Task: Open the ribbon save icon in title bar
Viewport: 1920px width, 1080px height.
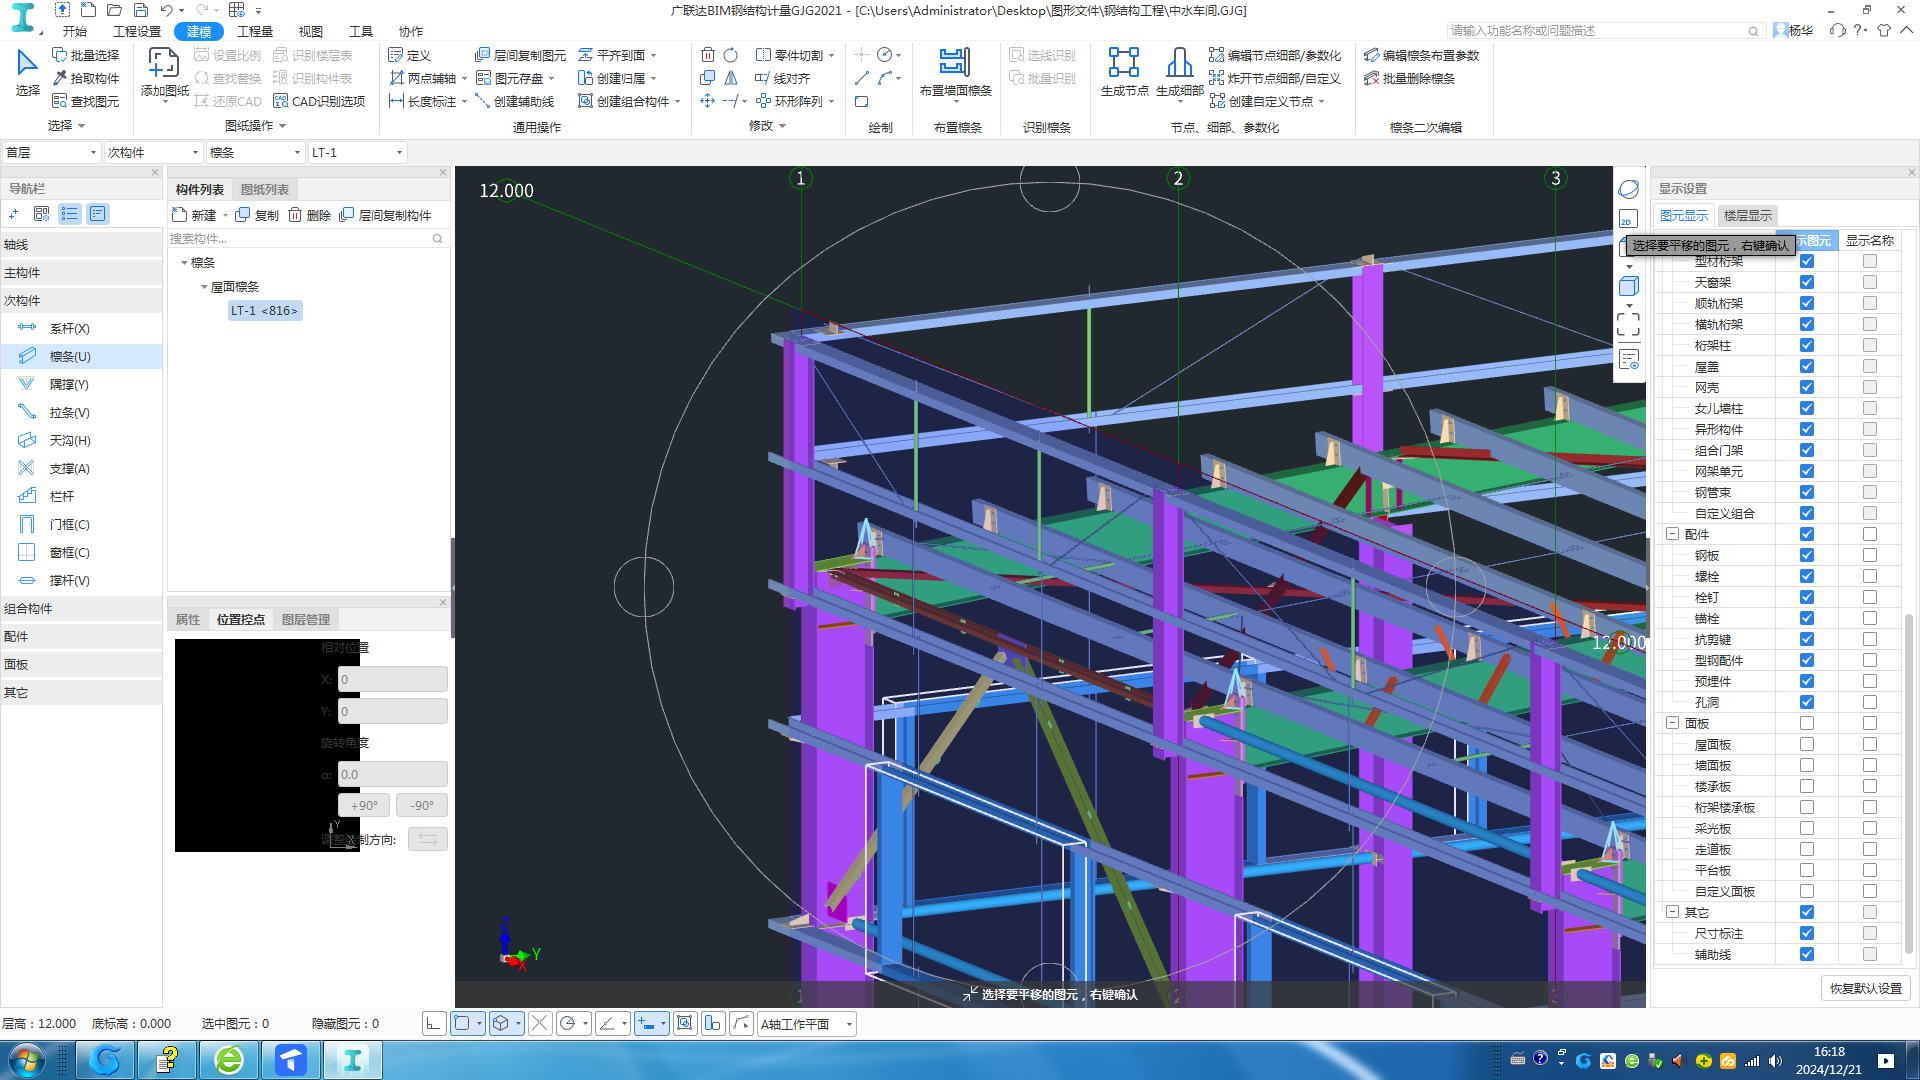Action: pyautogui.click(x=140, y=10)
